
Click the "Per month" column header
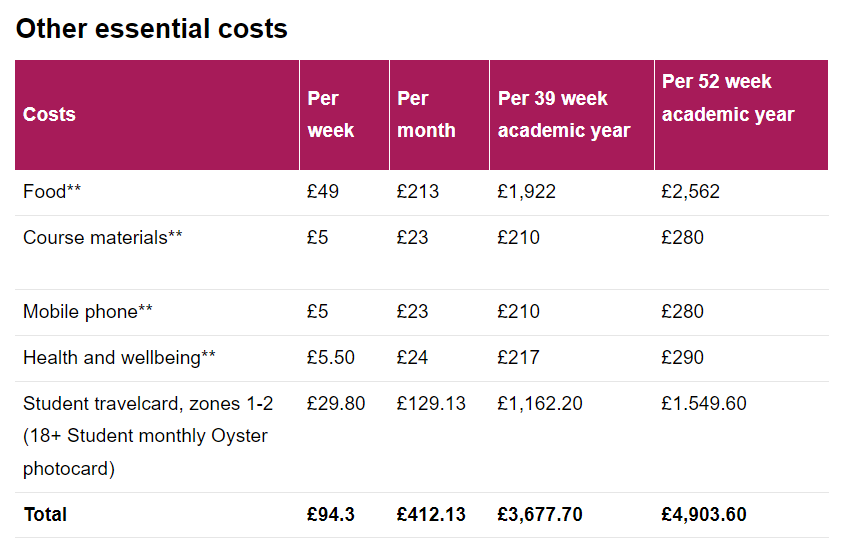(426, 114)
